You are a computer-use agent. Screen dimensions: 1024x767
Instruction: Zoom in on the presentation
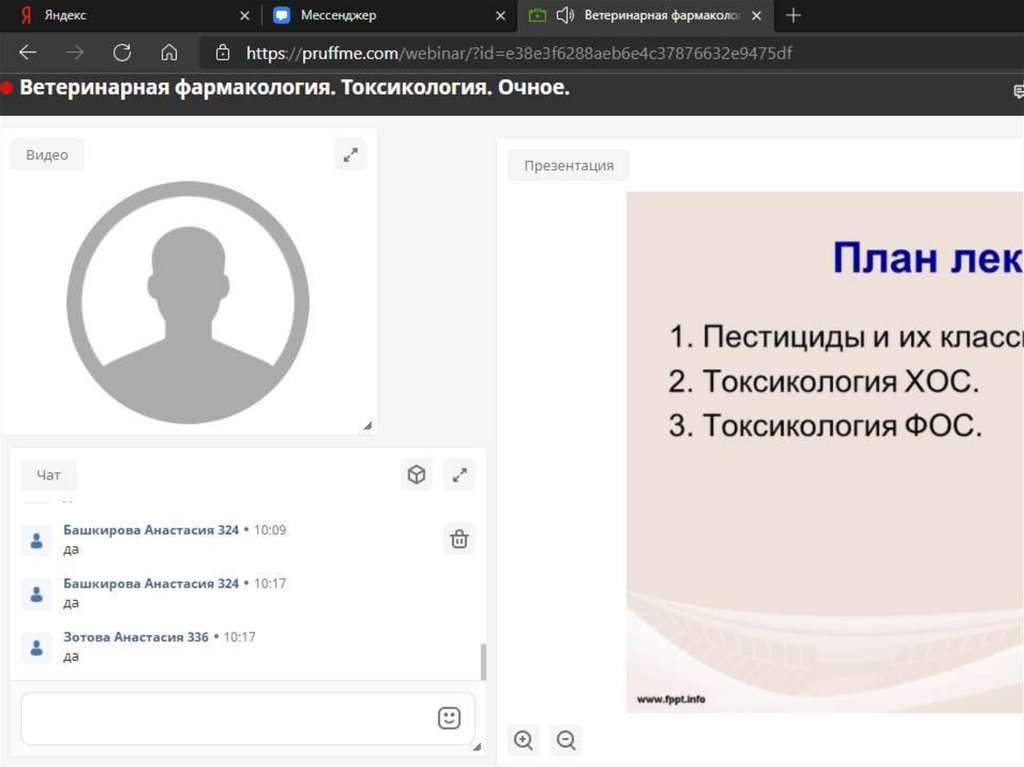click(x=523, y=740)
